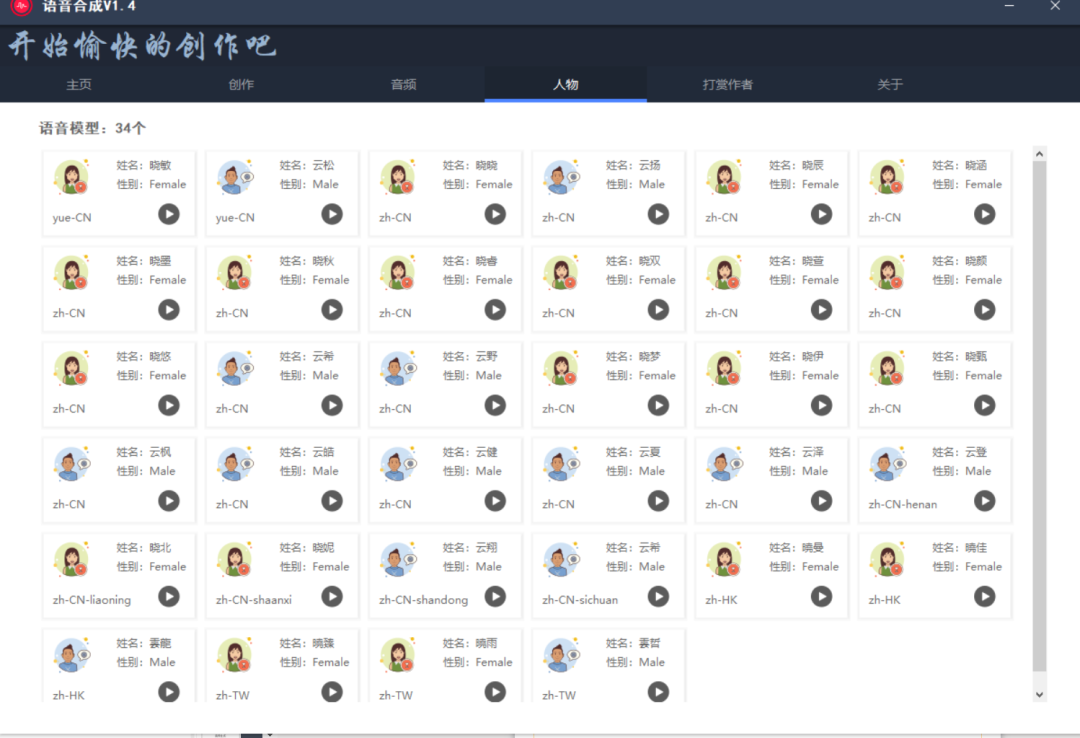The image size is (1080, 738).
Task: Play the 晓辰 voice sample
Action: 821,214
